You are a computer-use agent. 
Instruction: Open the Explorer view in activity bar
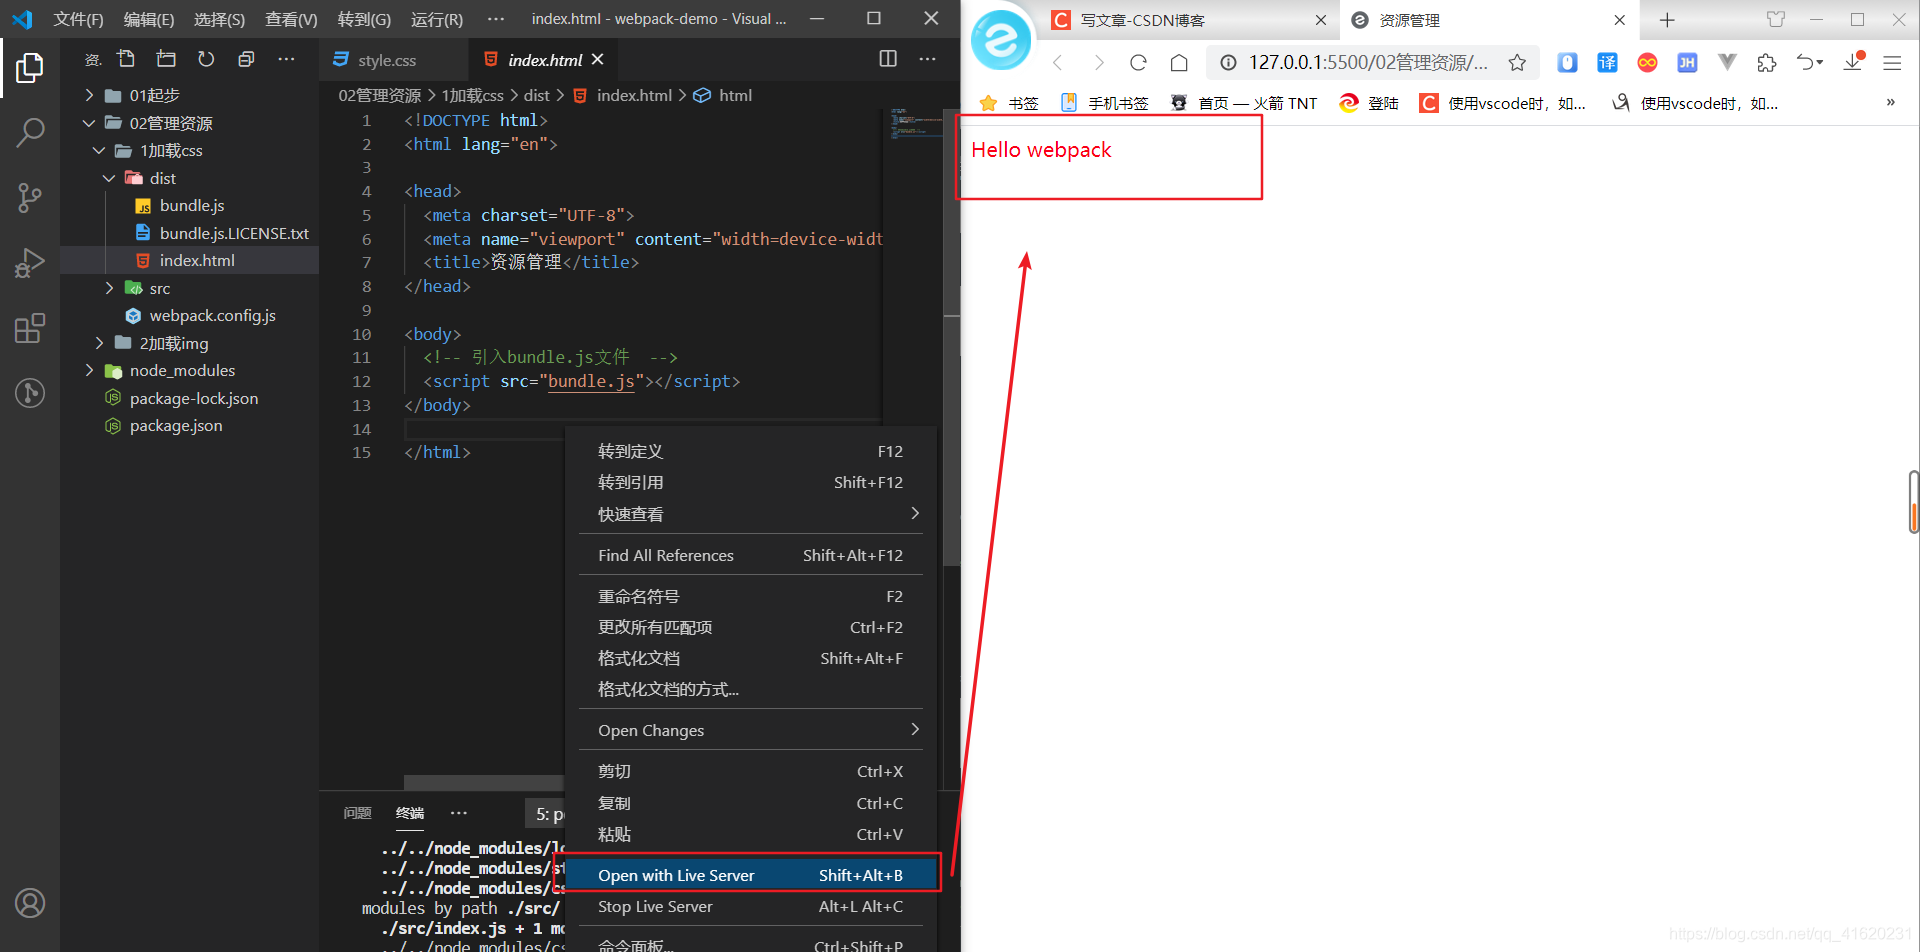30,68
